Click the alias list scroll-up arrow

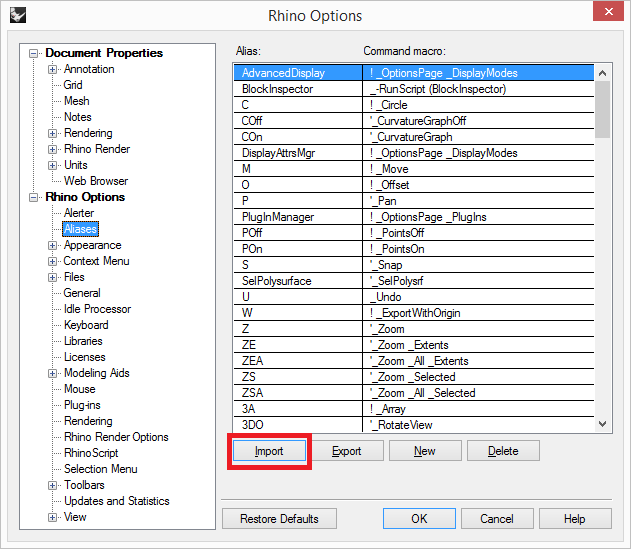(602, 73)
